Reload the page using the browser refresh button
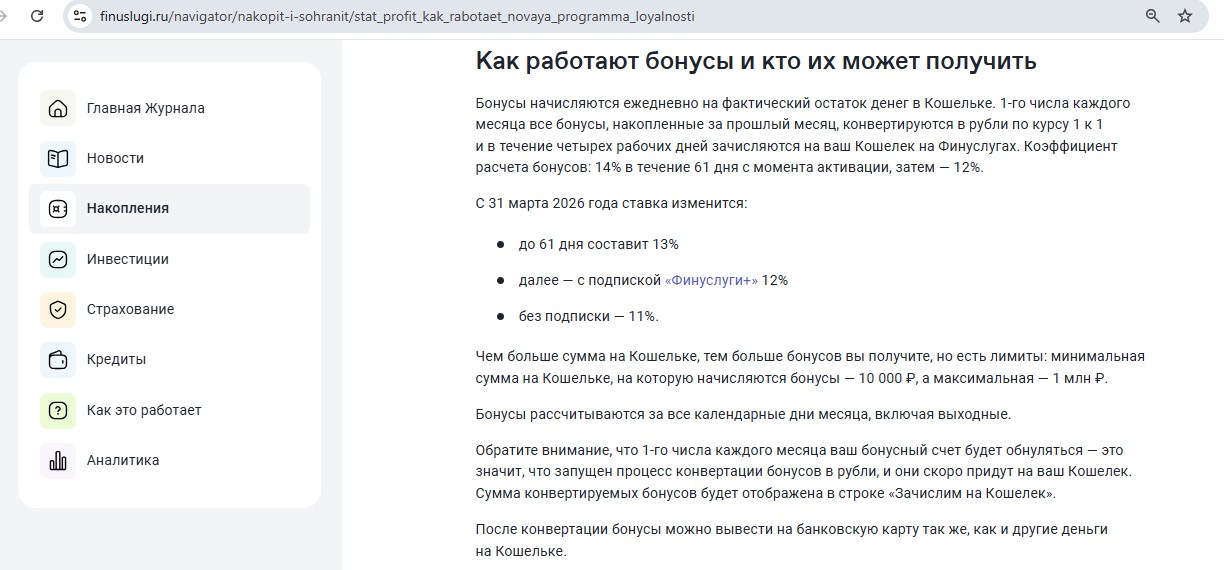Viewport: 1224px width, 570px height. 37,16
